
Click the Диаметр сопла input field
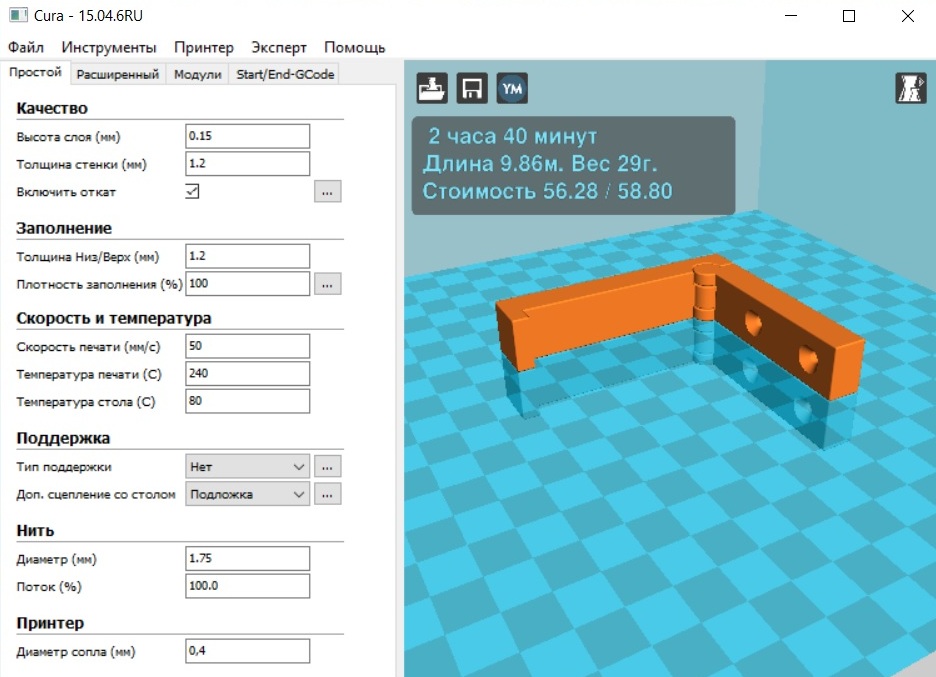pyautogui.click(x=248, y=651)
